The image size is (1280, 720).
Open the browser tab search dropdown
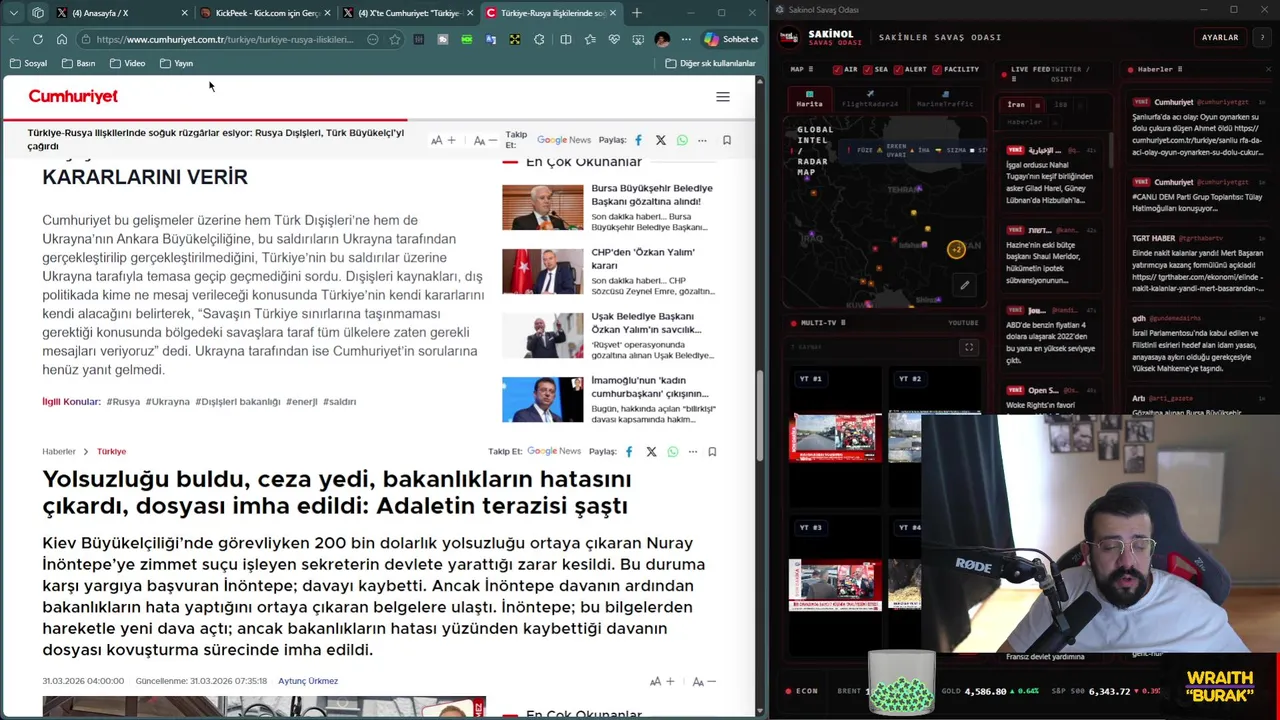[13, 13]
